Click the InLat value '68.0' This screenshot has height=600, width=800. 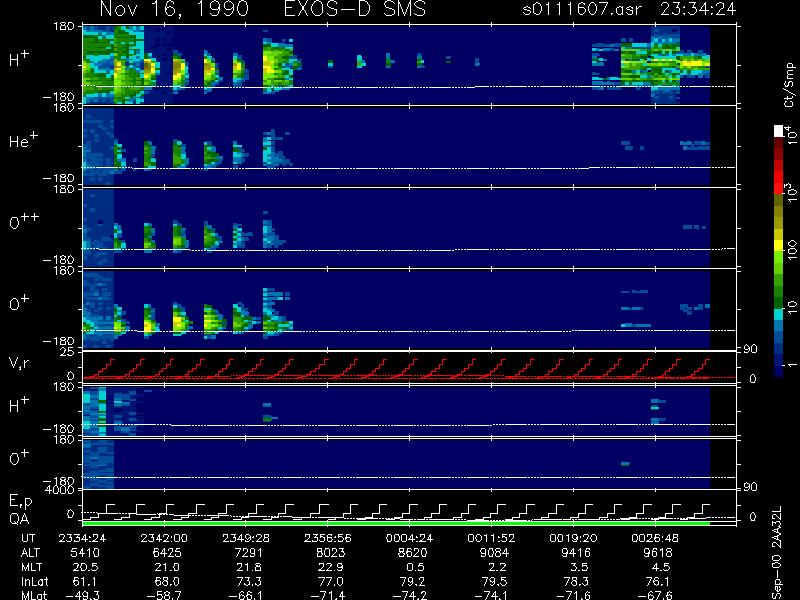click(168, 582)
